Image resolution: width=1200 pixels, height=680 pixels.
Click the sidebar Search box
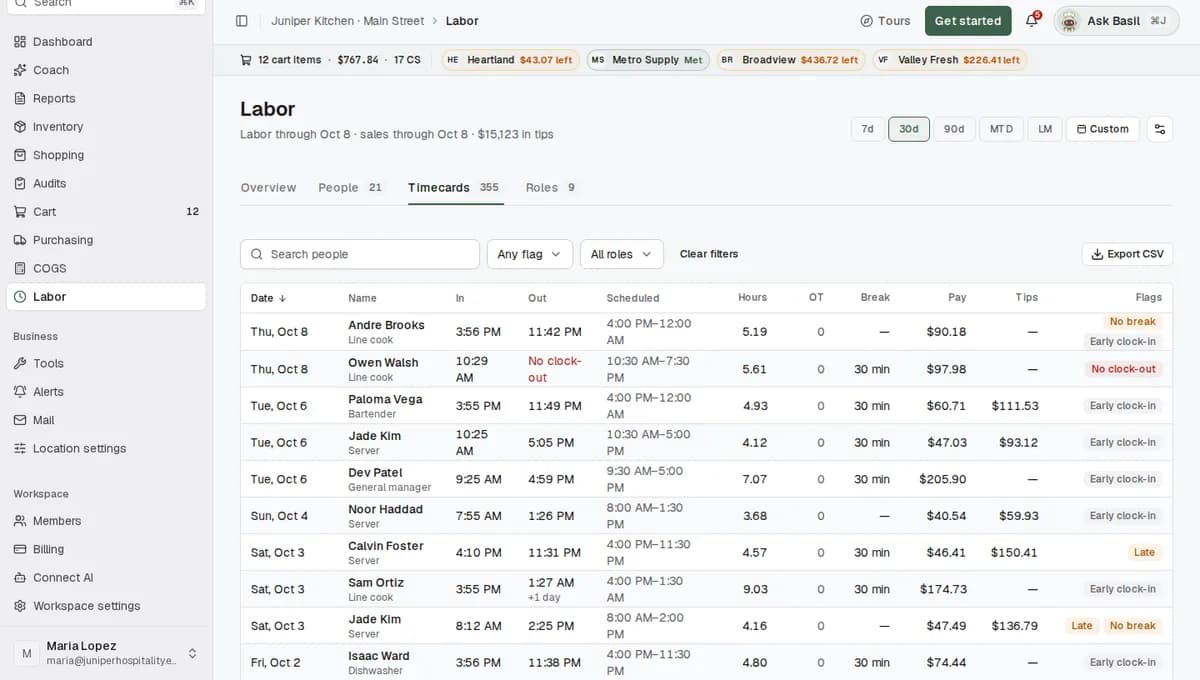[x=106, y=4]
